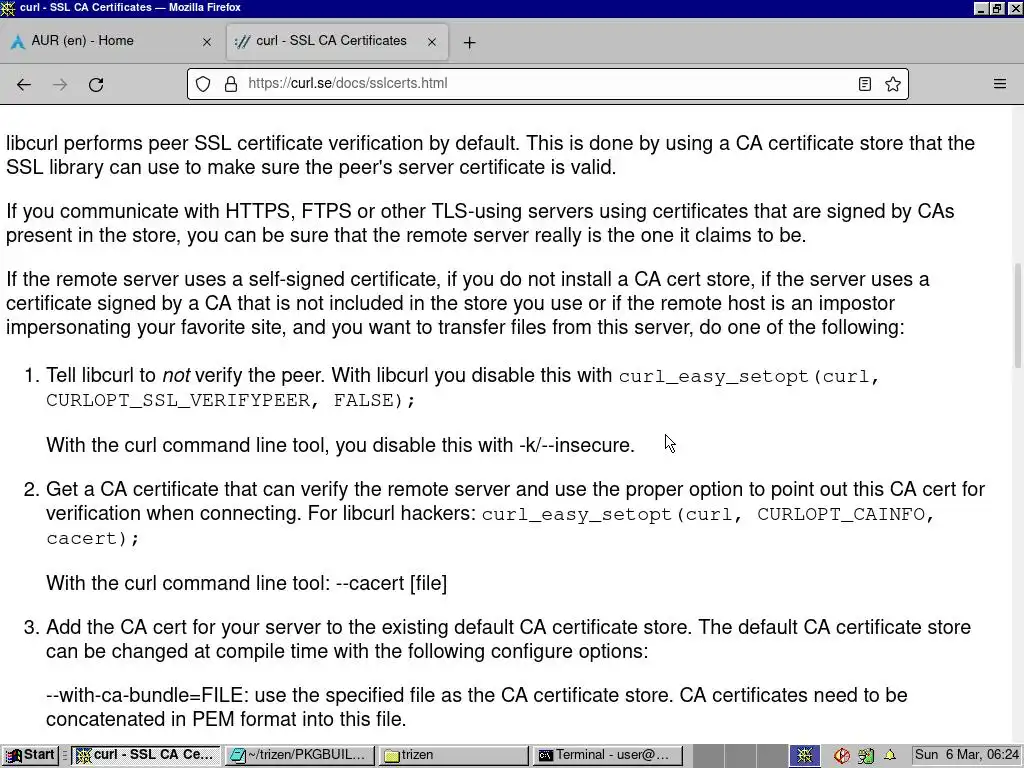Click the URL address bar

tap(547, 84)
